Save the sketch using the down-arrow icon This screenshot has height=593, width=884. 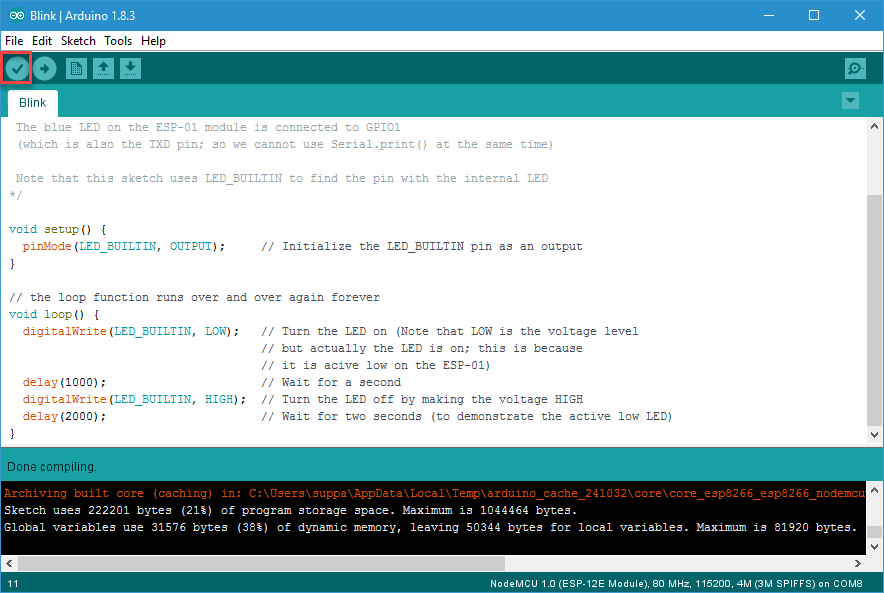click(x=130, y=69)
